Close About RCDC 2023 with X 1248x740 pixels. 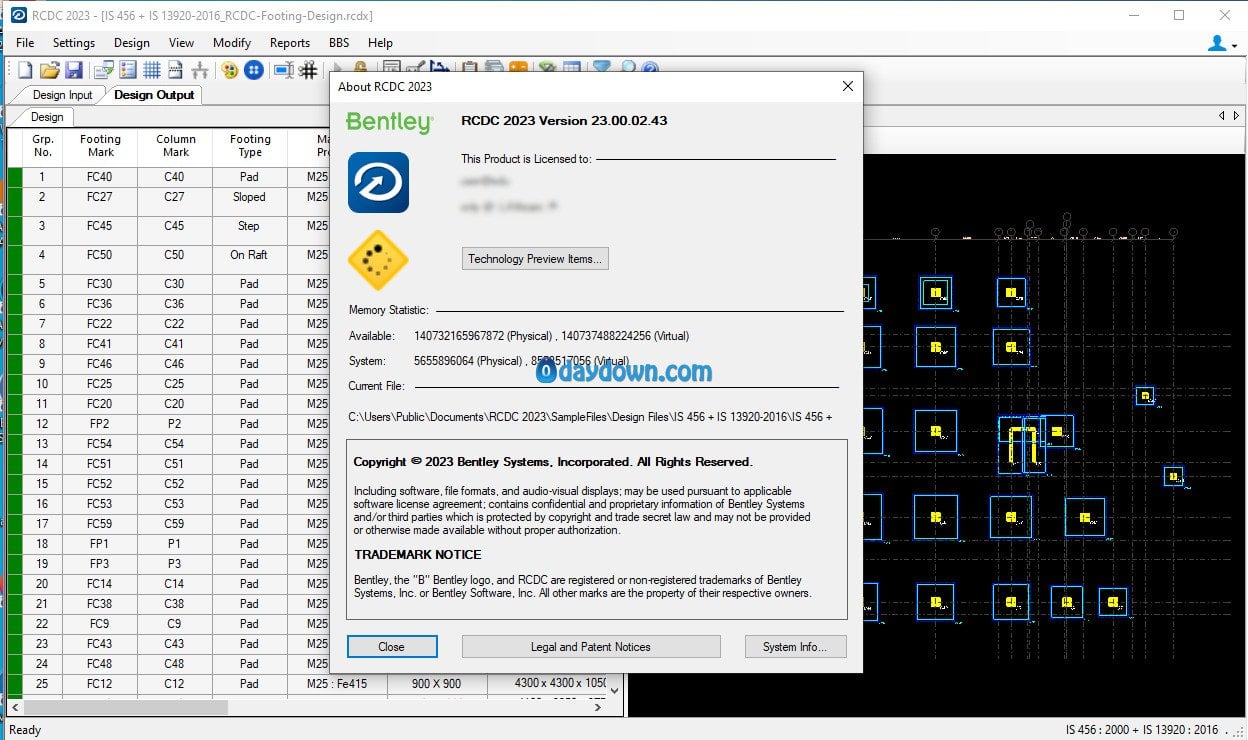click(847, 86)
